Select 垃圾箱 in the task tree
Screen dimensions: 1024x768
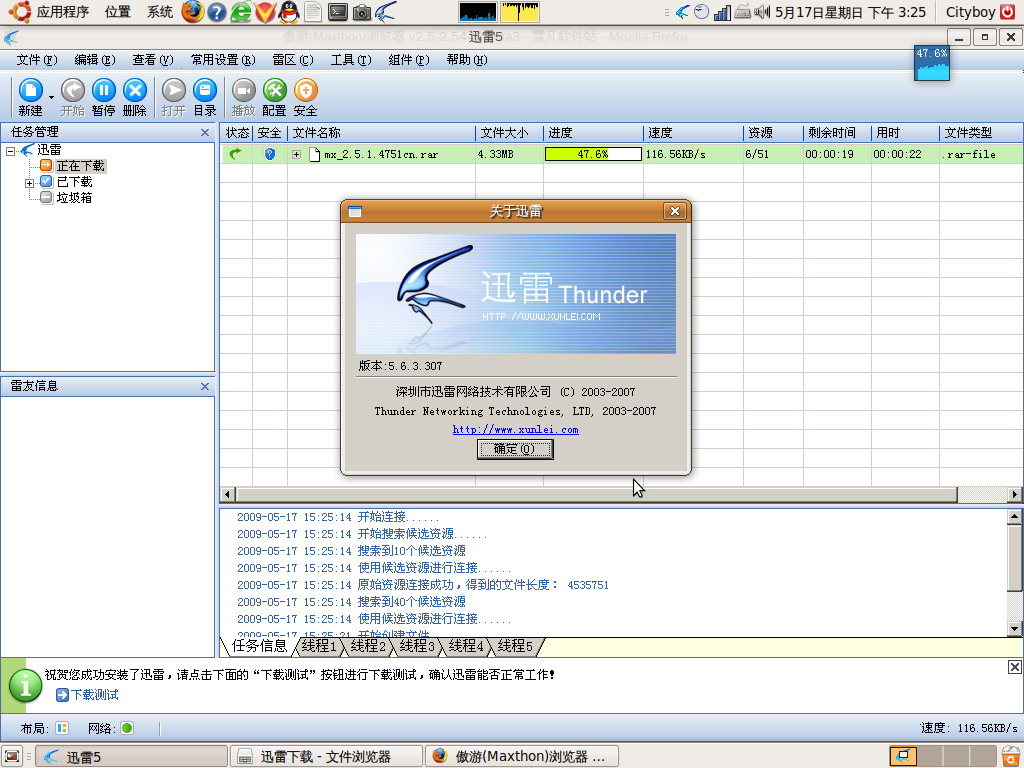[x=74, y=197]
